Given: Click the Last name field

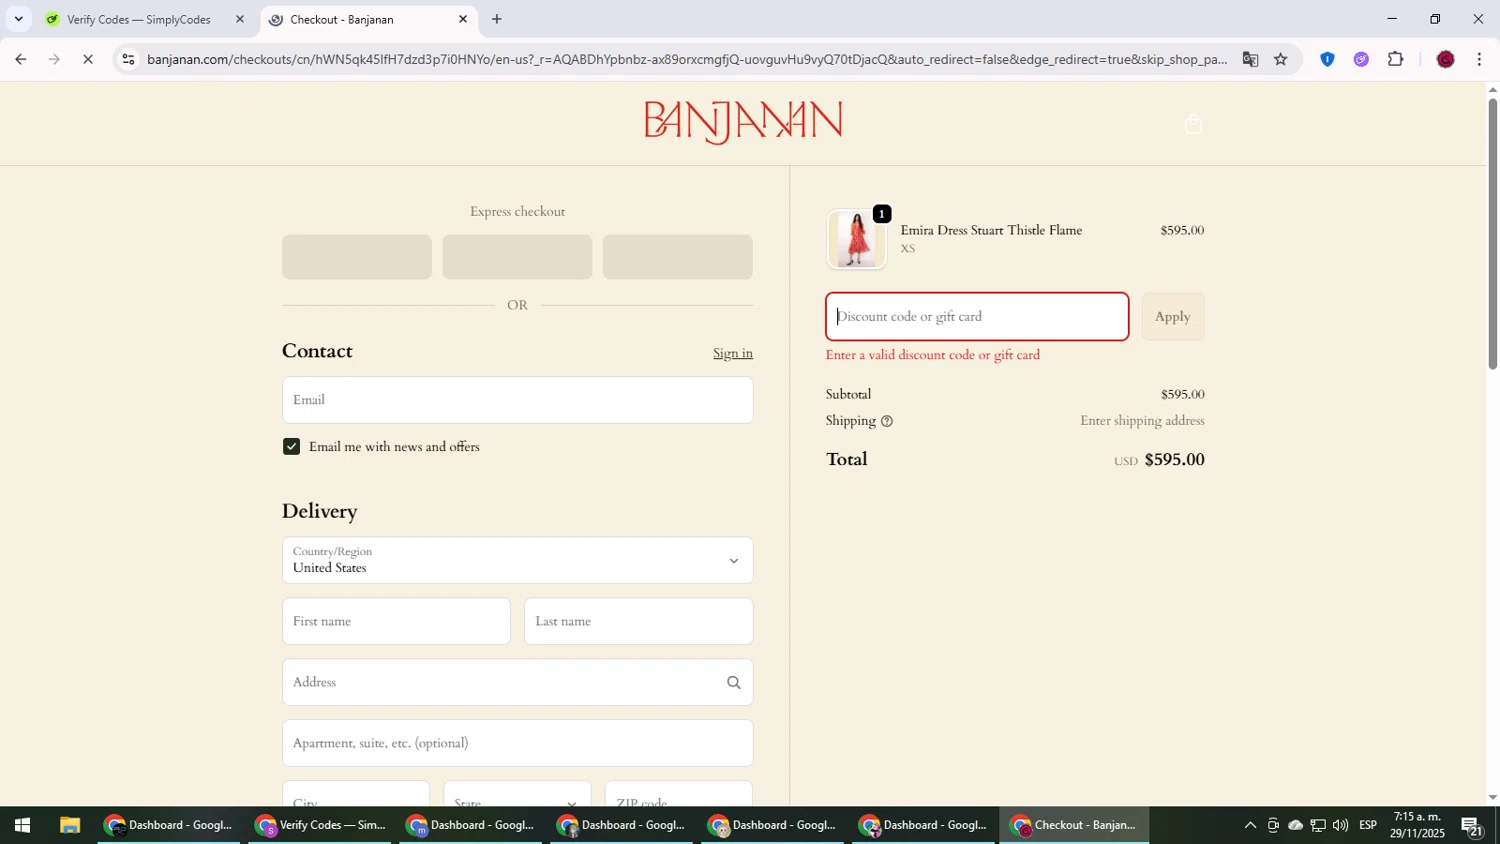Looking at the screenshot, I should click(639, 621).
